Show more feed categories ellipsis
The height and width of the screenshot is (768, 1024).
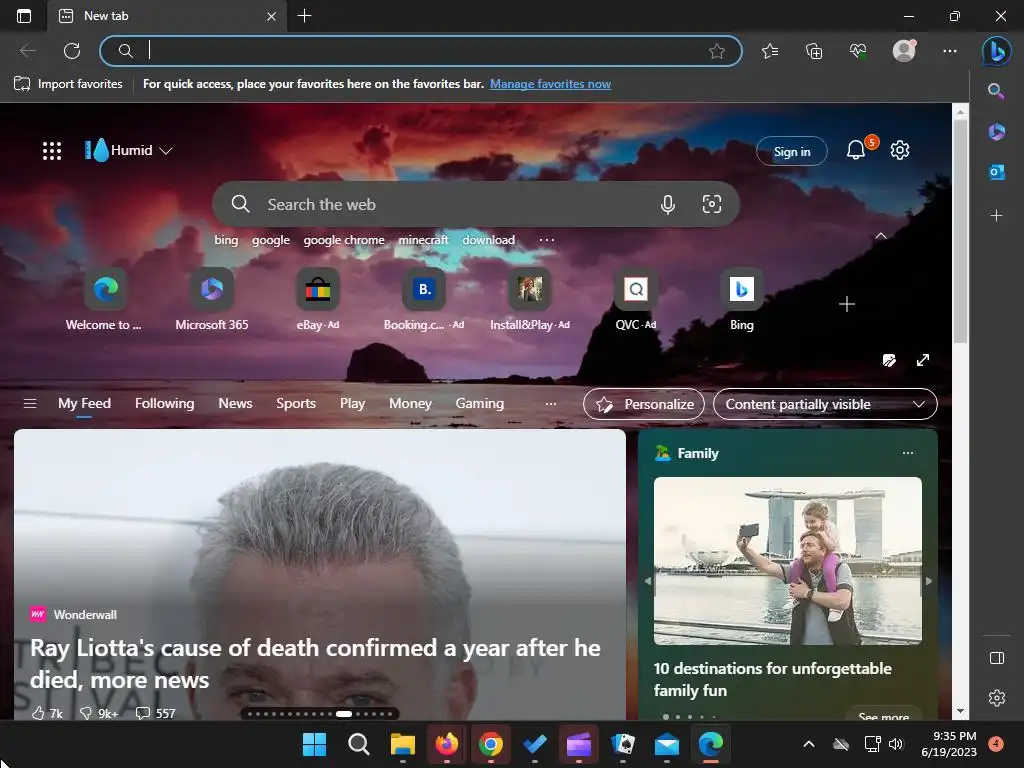551,404
